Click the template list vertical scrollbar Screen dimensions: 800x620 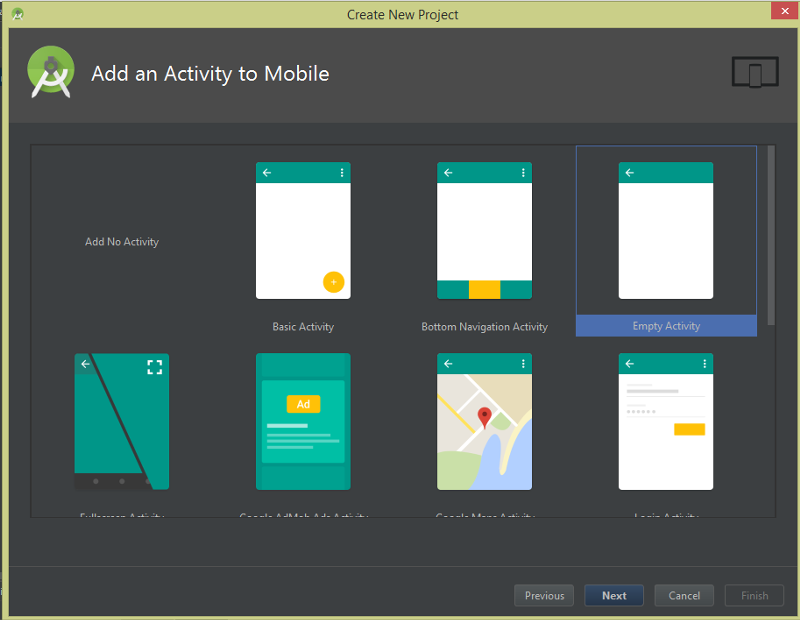(771, 235)
